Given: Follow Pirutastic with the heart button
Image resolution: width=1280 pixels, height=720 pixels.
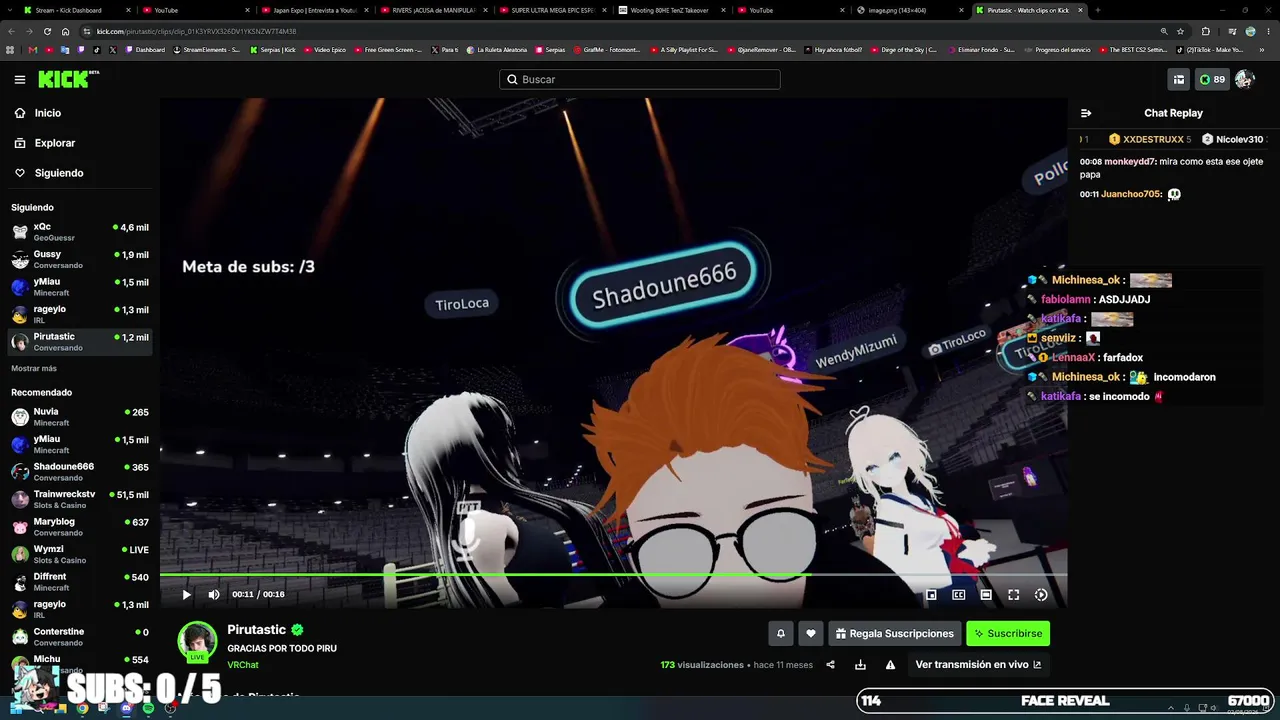Looking at the screenshot, I should [811, 633].
